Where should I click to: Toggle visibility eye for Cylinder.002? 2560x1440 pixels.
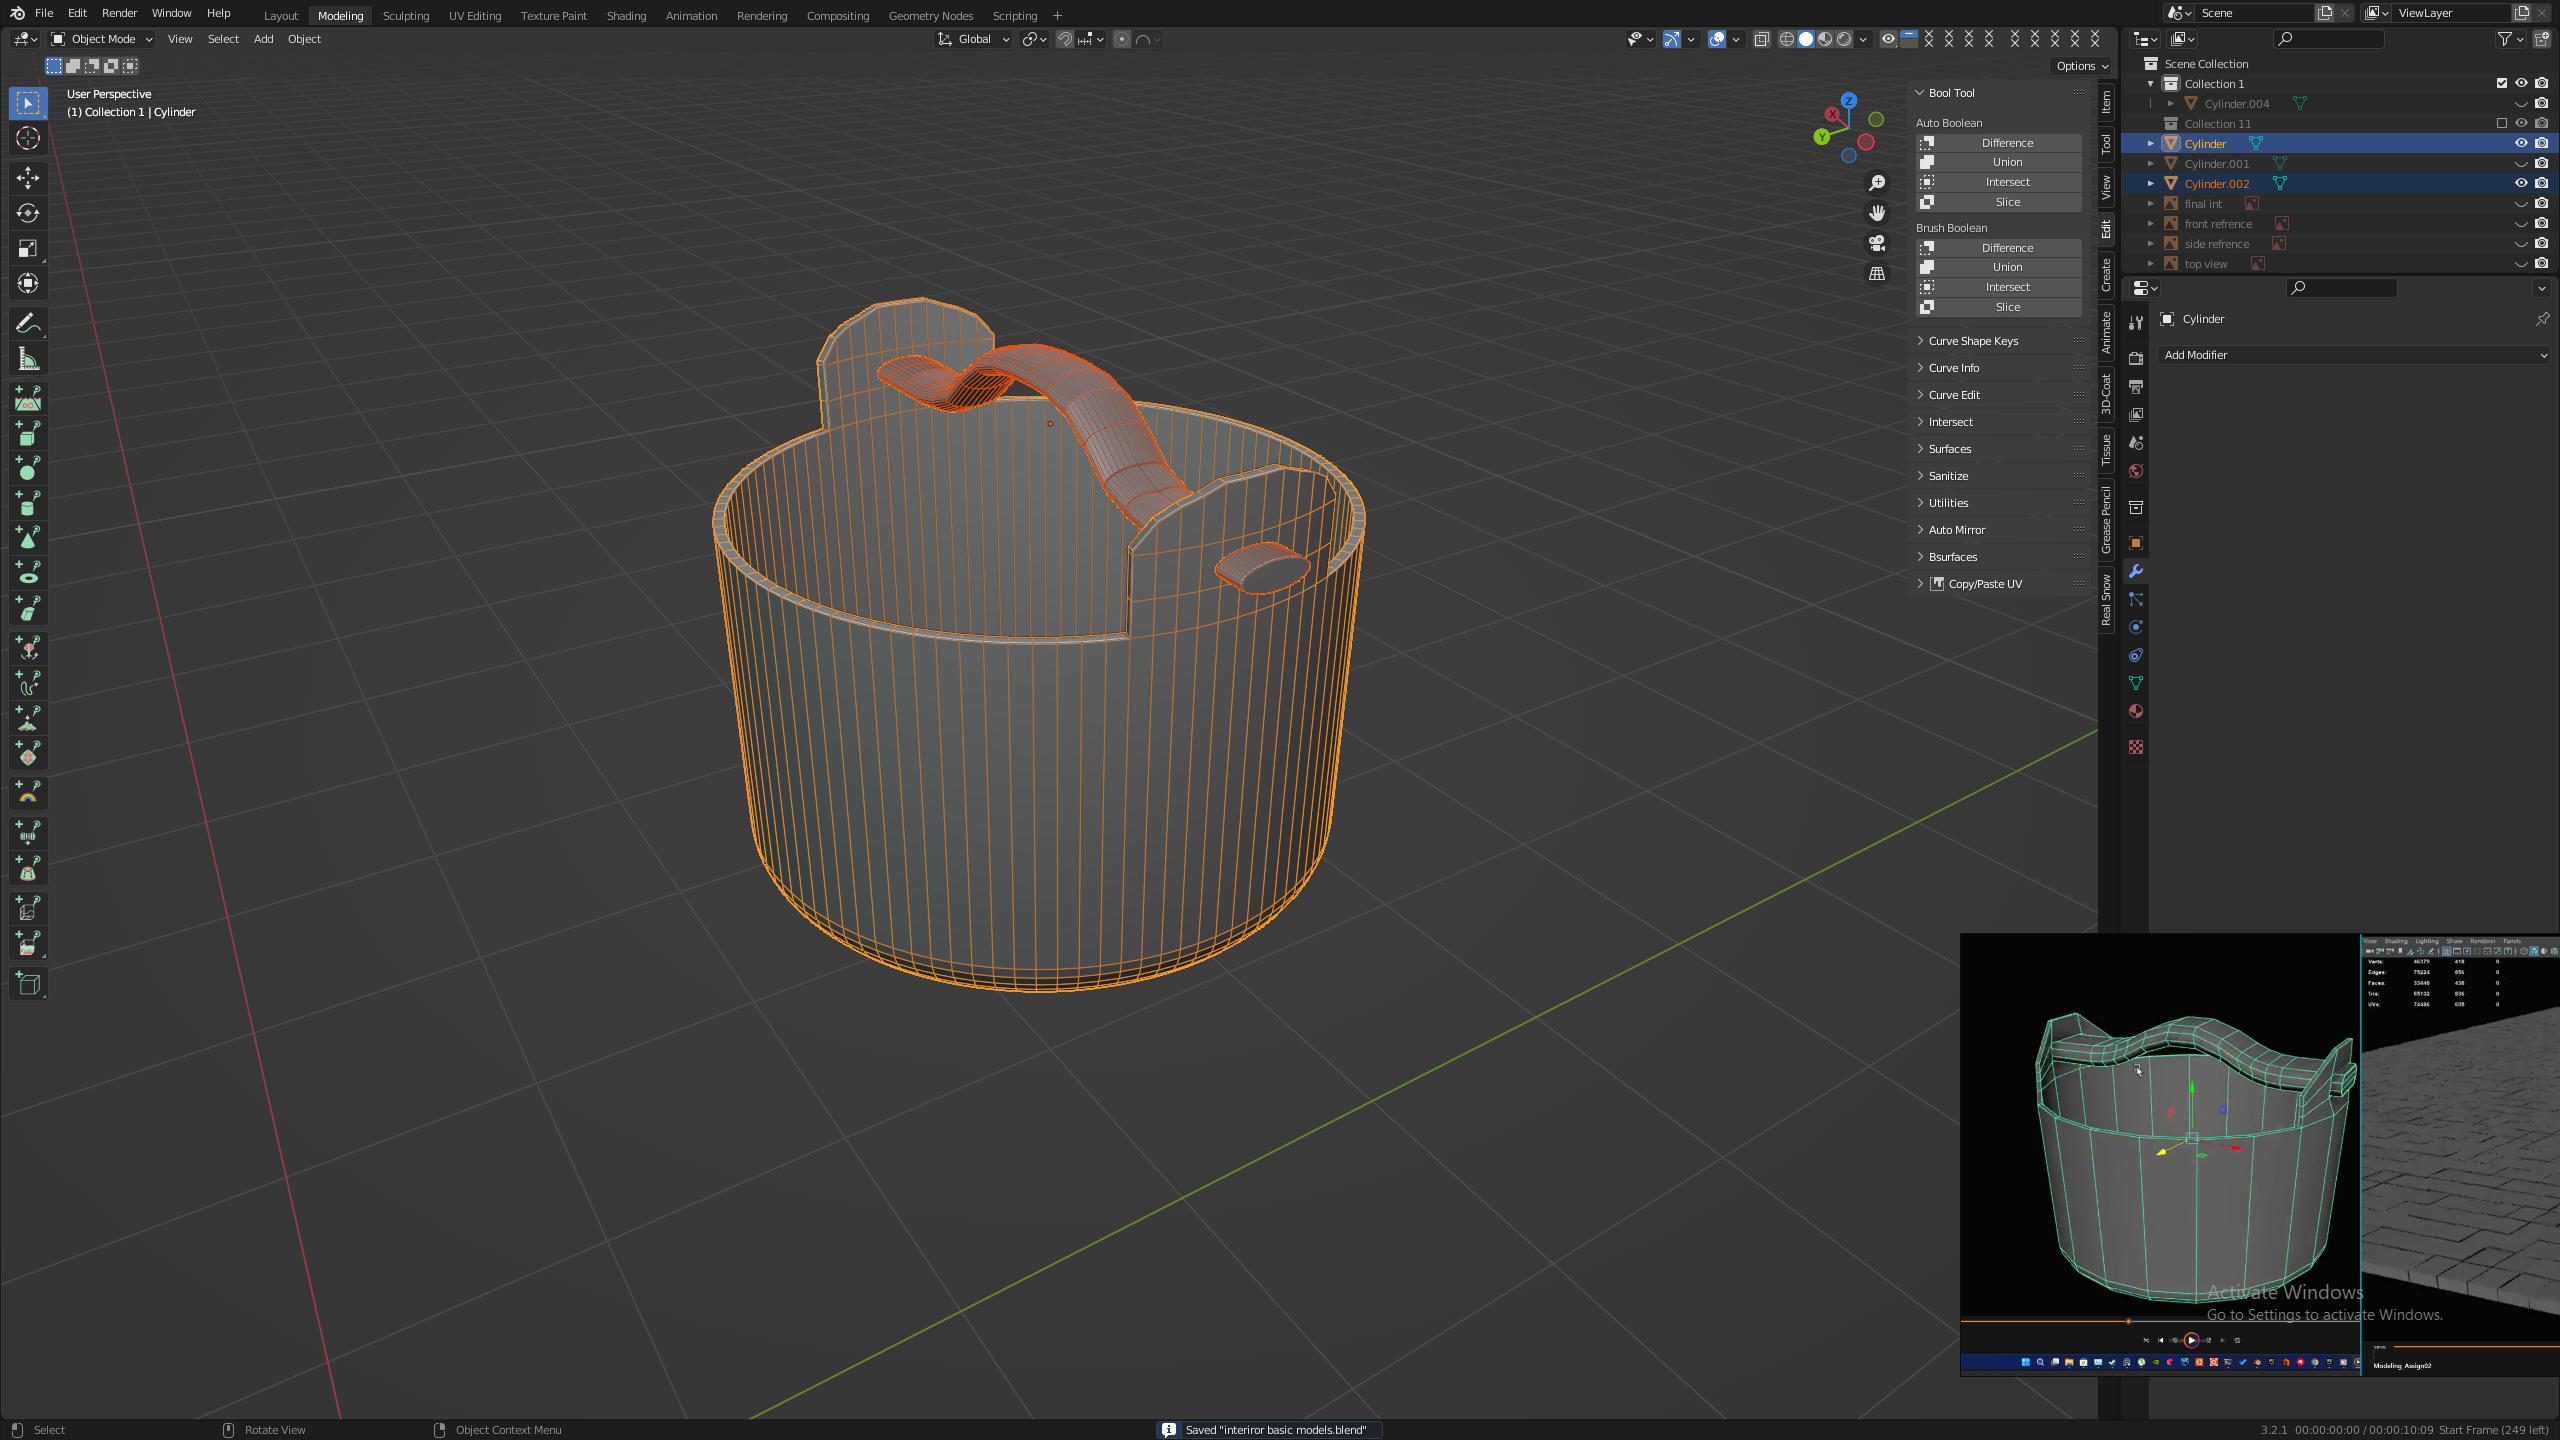click(2521, 183)
